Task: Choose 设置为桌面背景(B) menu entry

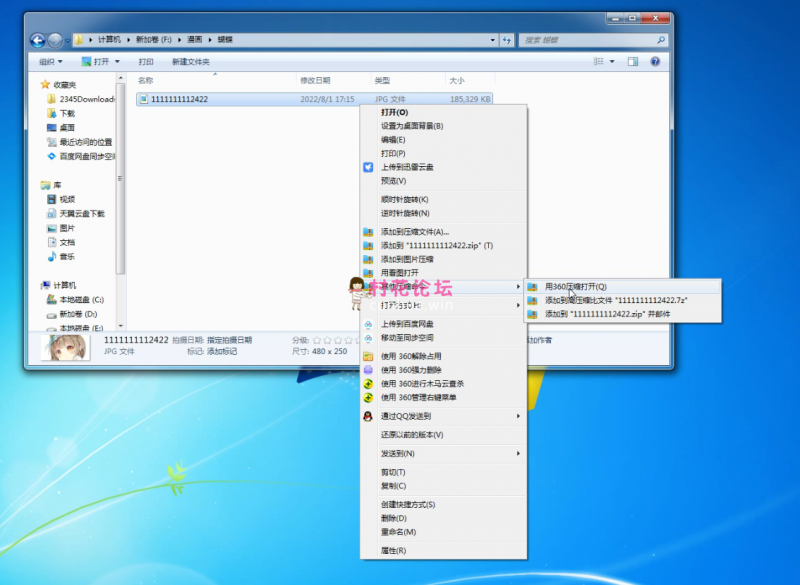Action: coord(412,126)
